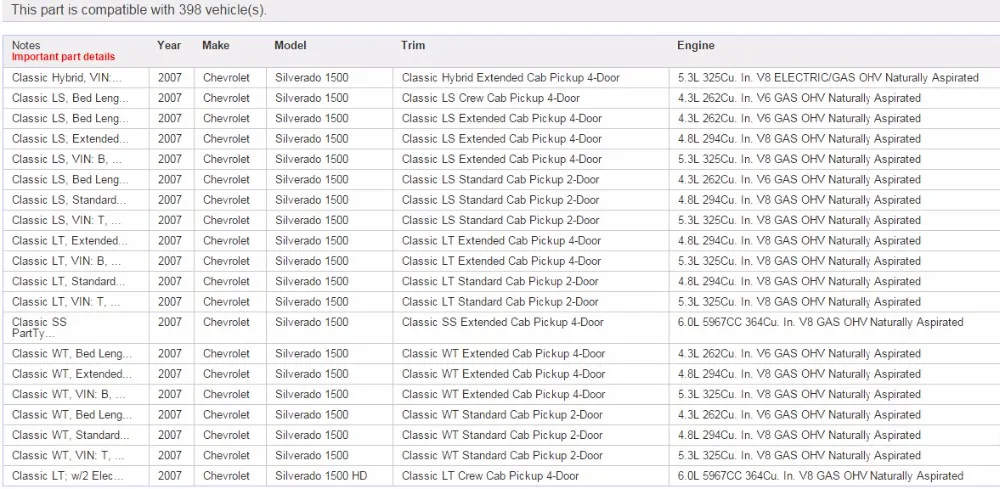
Task: Select the 'Classic SS PartTy...' notes cell
Action: 76,328
